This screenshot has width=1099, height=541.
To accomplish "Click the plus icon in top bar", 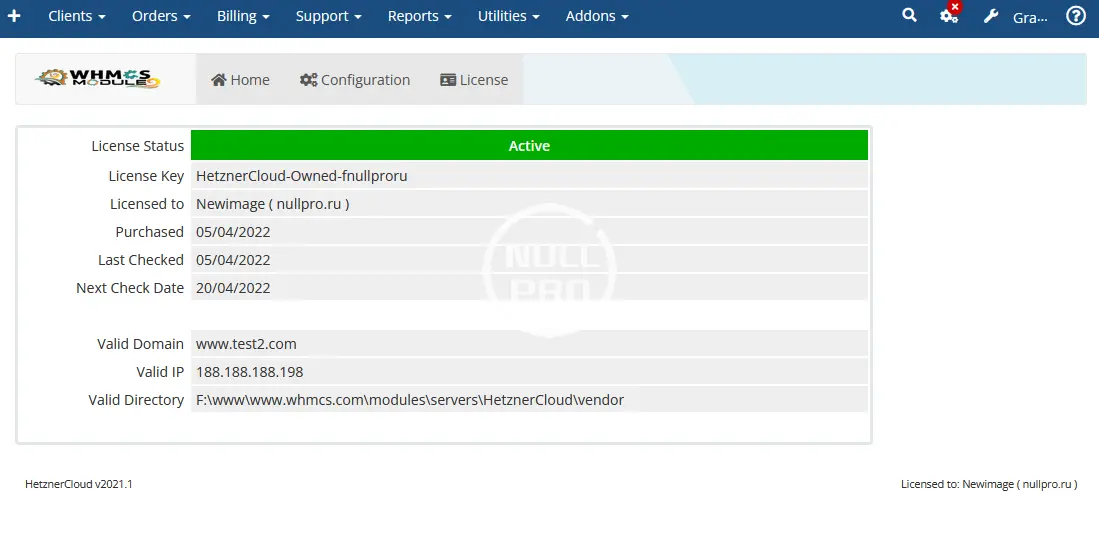I will point(14,16).
